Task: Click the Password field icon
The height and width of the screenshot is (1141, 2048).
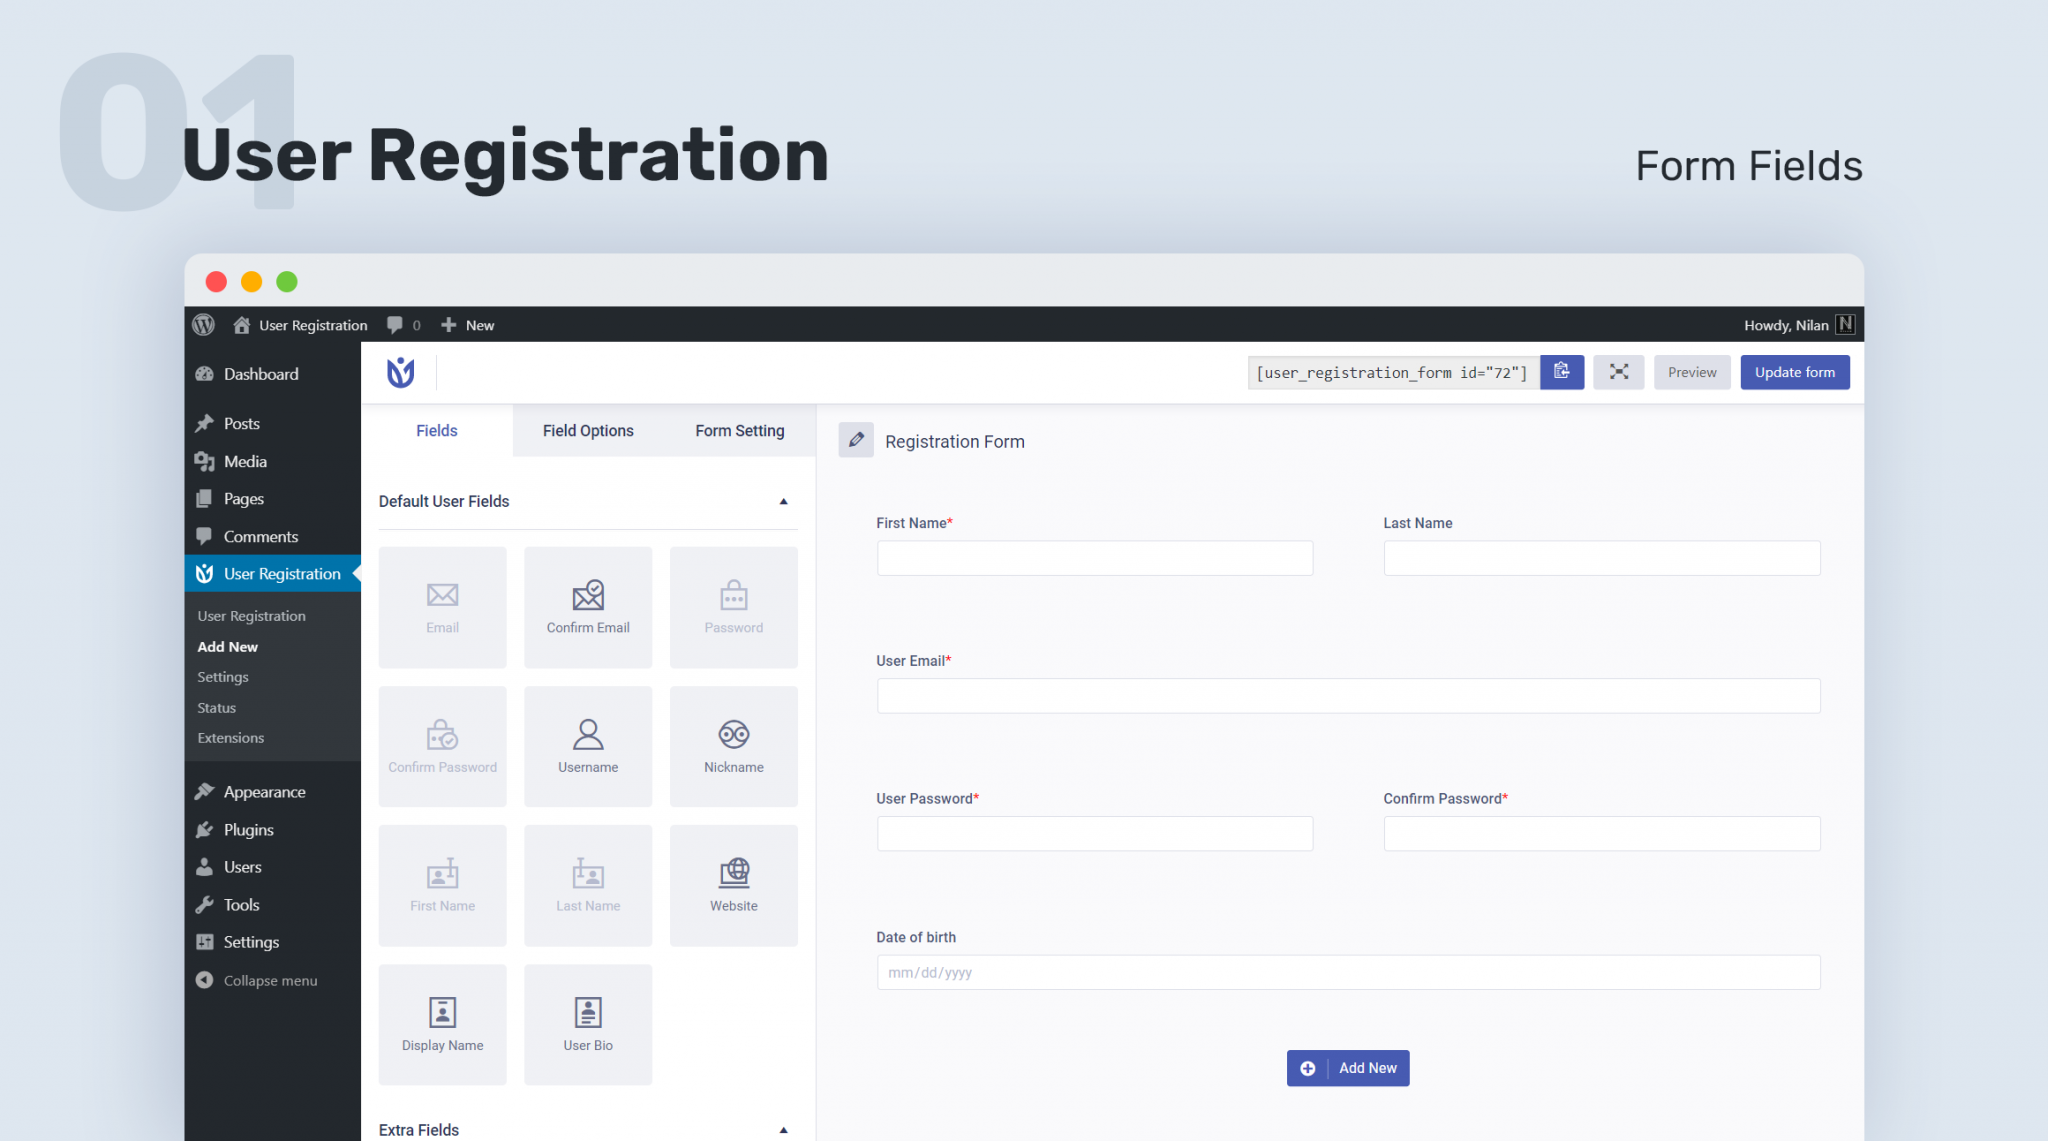Action: pos(732,594)
